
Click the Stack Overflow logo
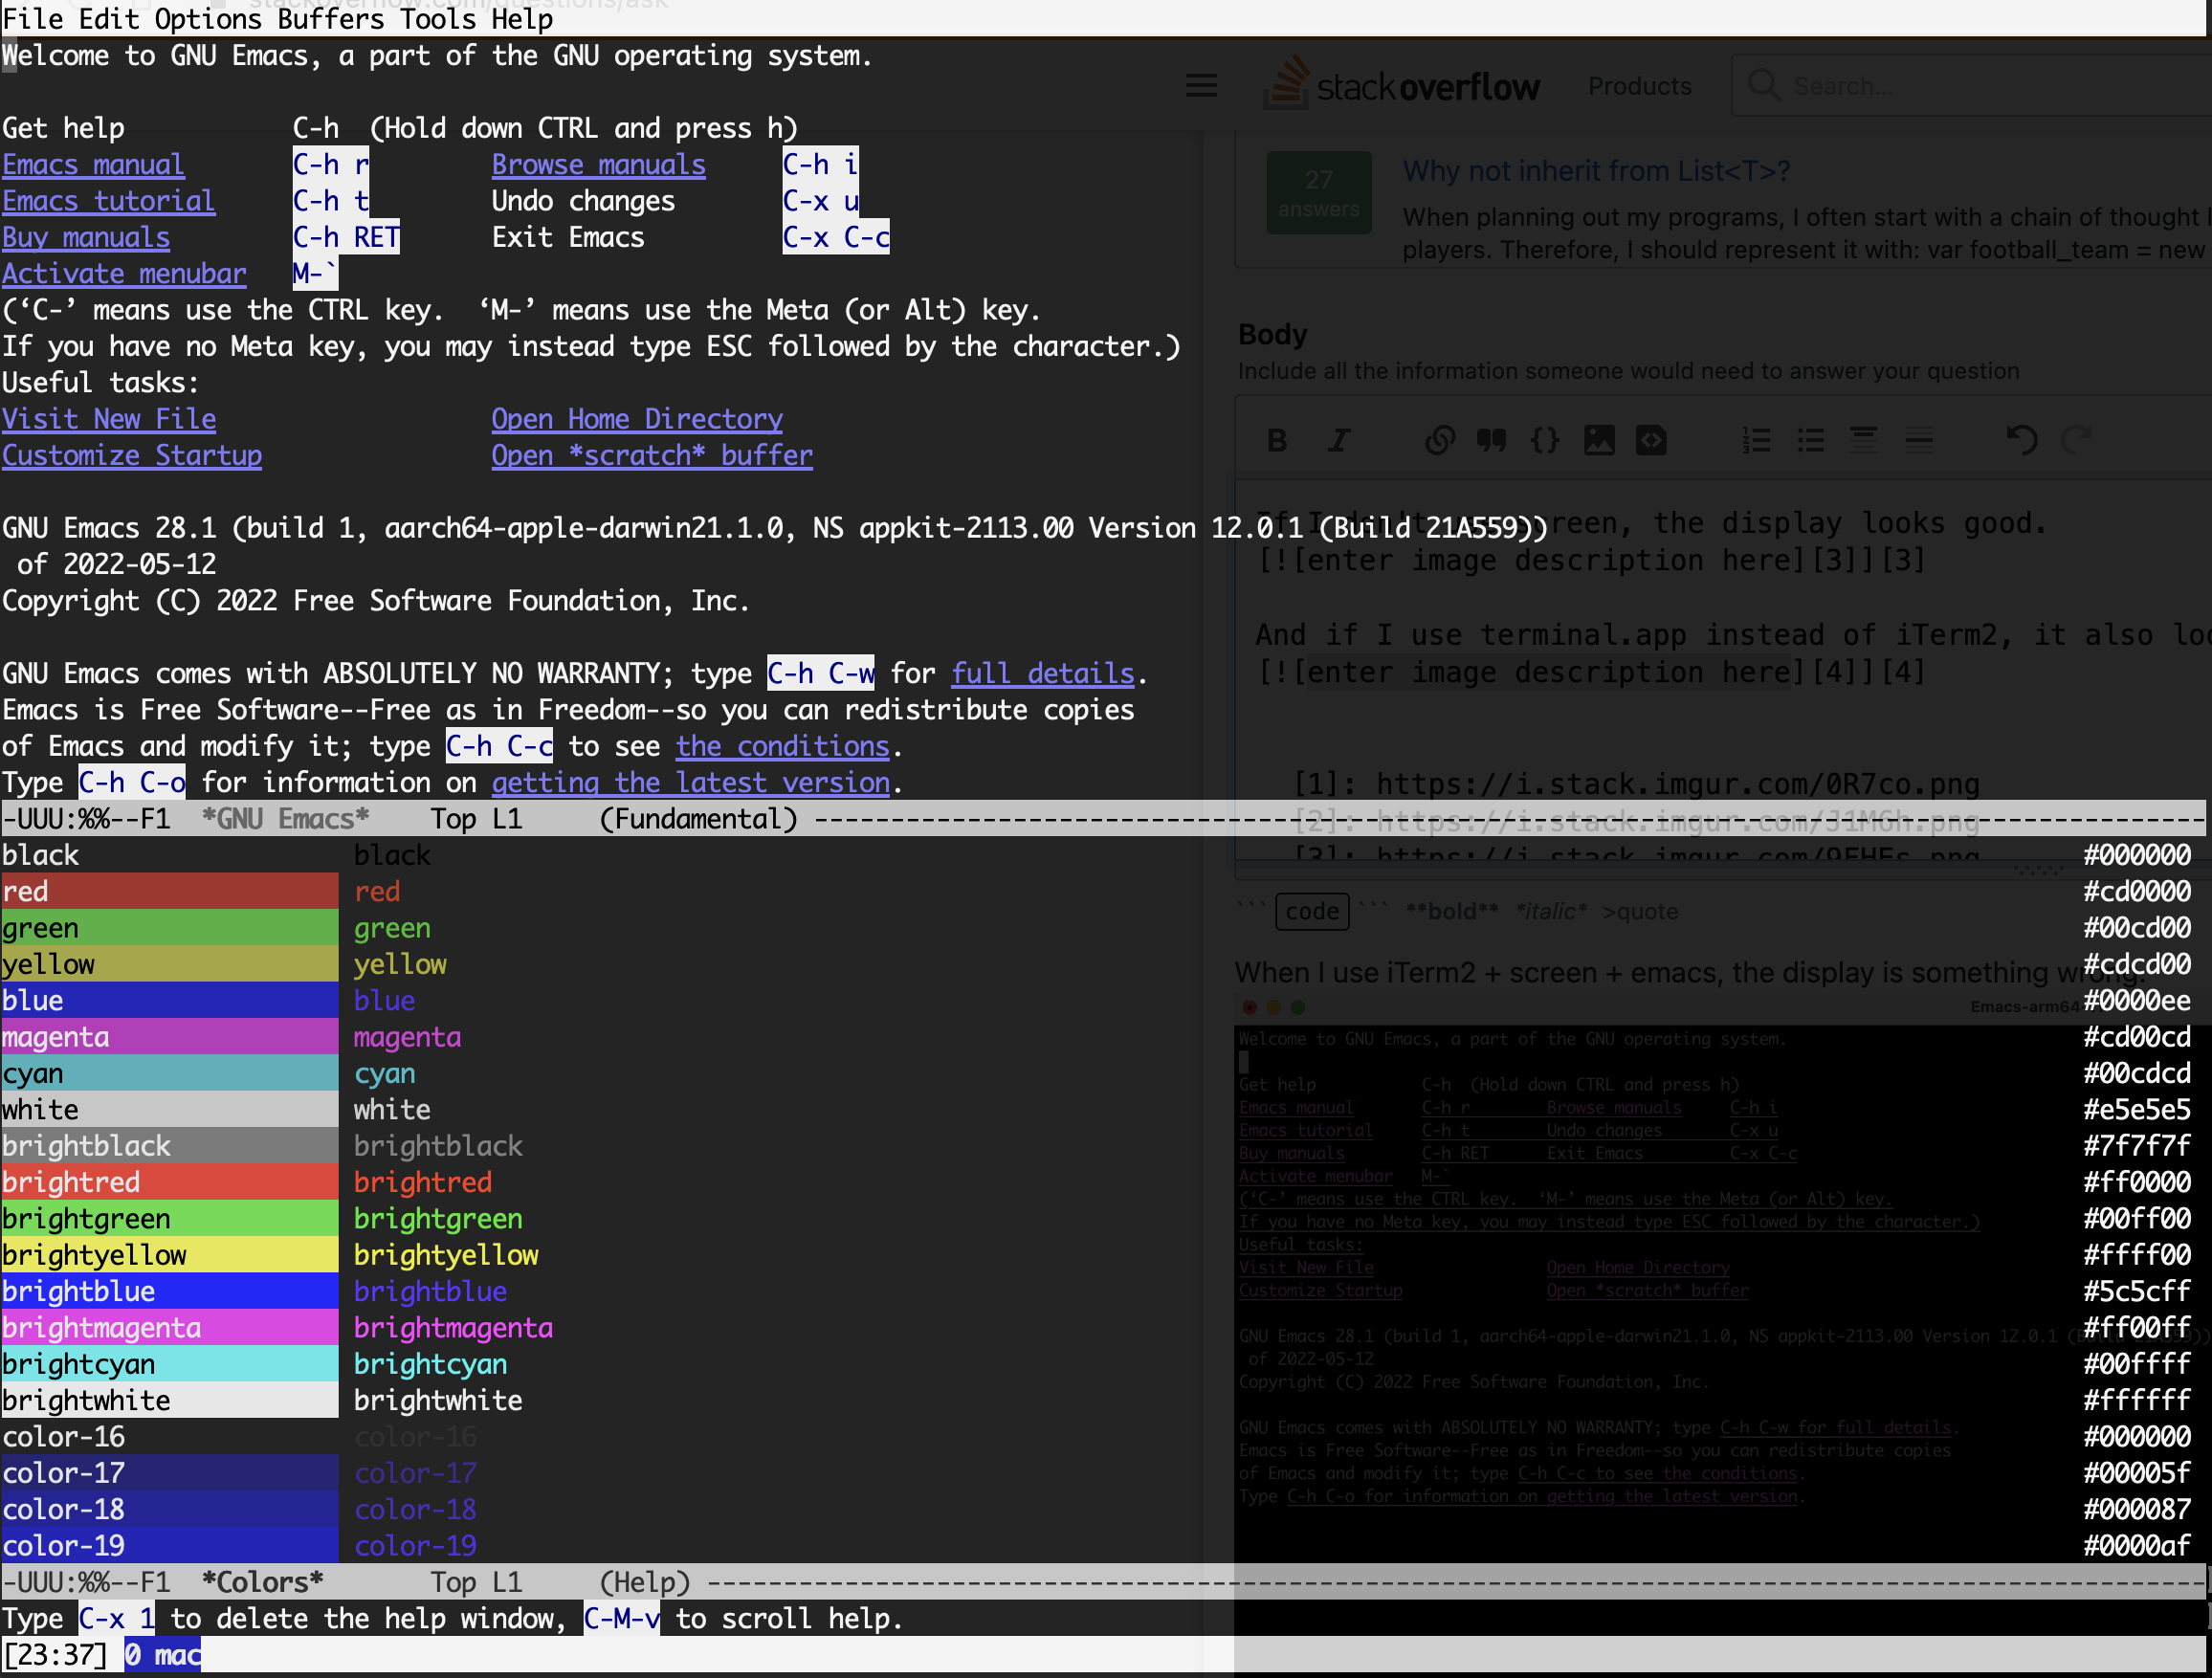point(1401,84)
